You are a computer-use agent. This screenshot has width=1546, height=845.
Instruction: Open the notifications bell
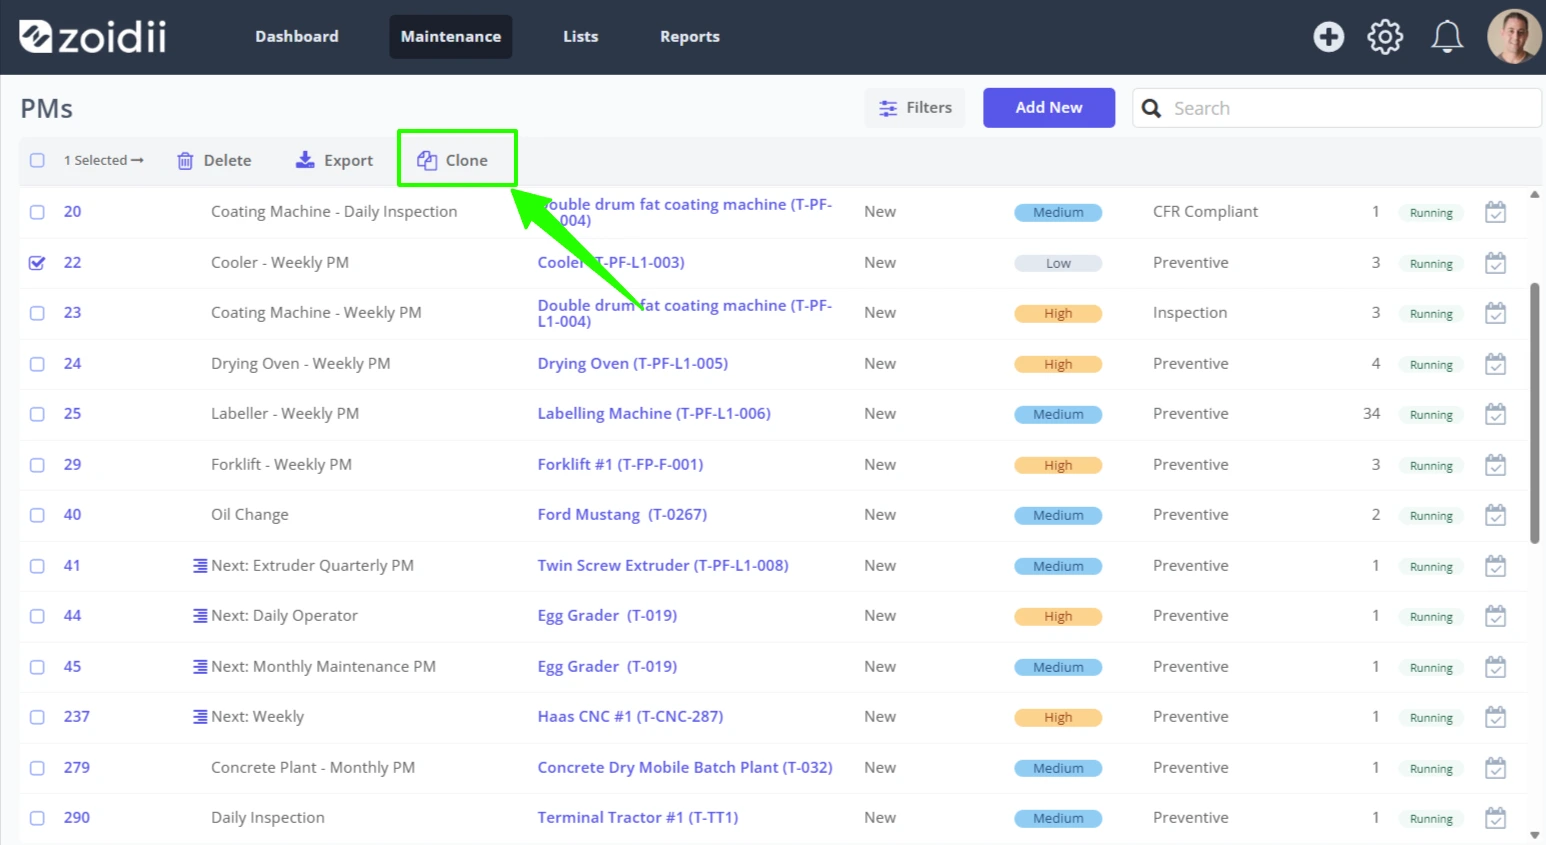click(1446, 37)
